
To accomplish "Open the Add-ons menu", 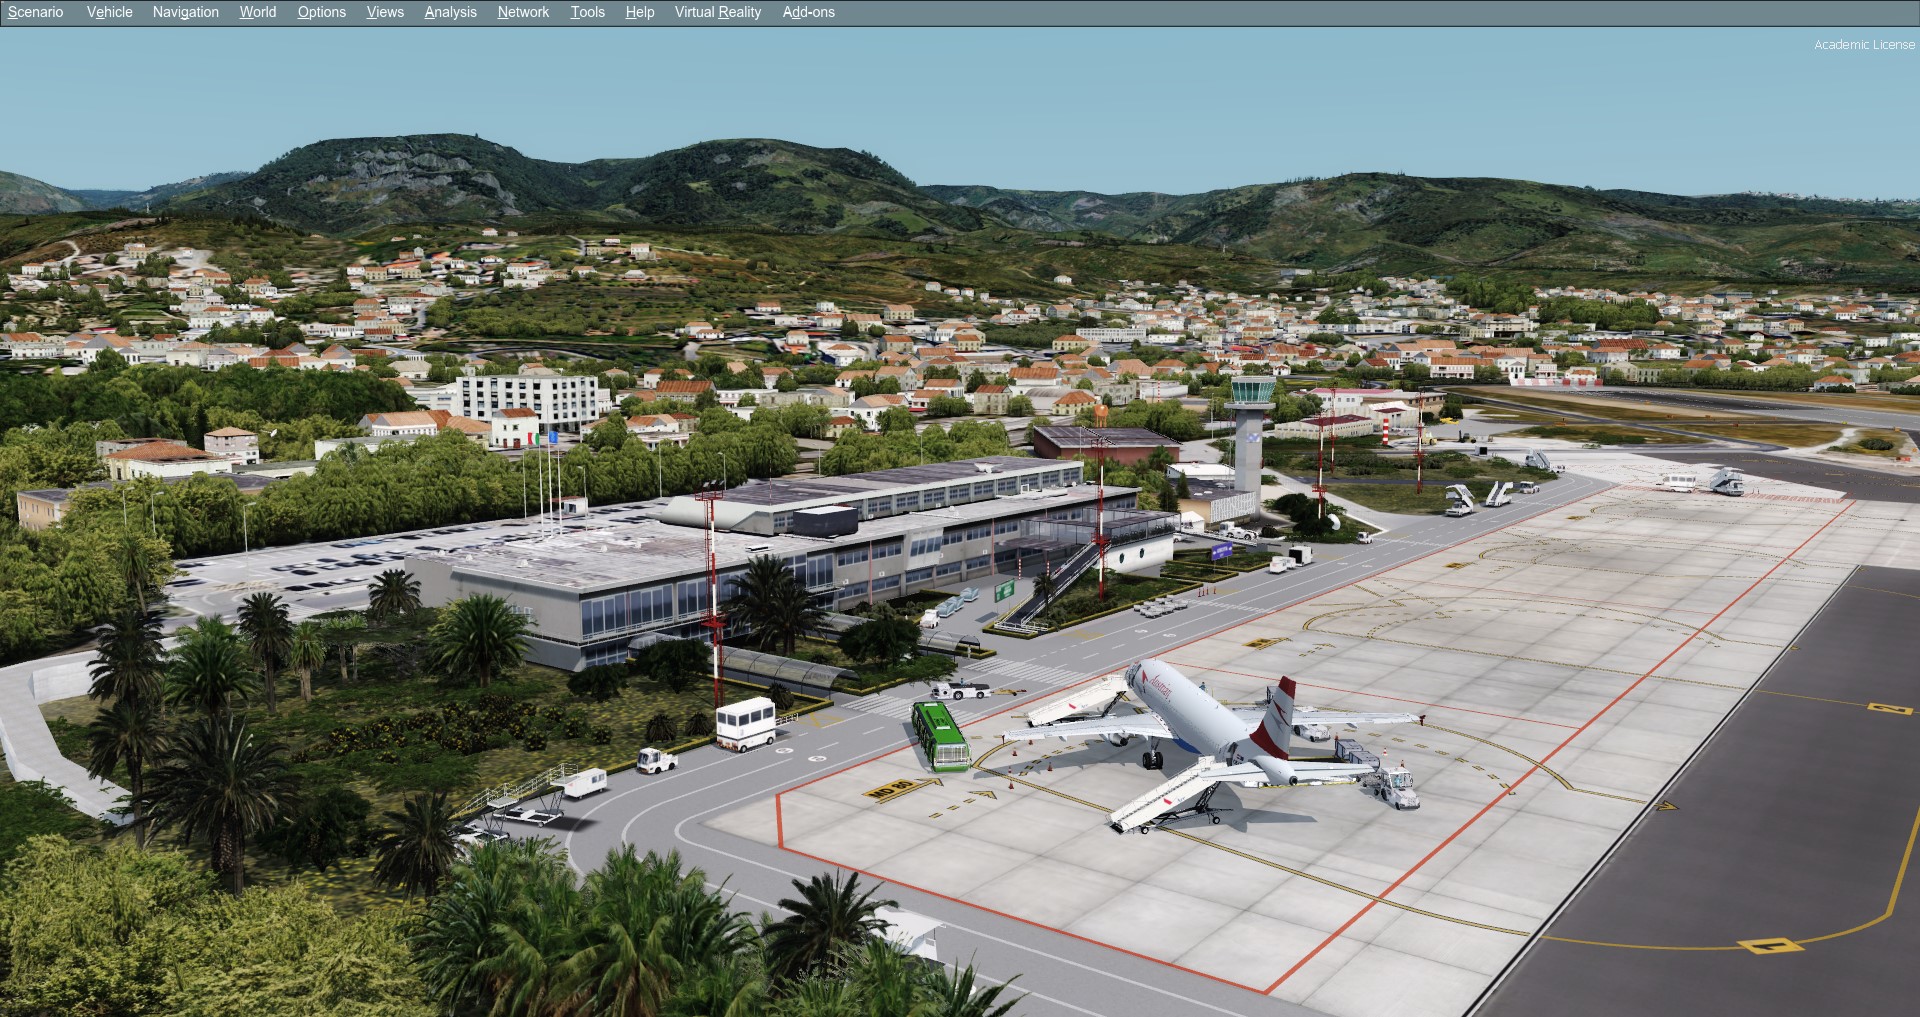I will pyautogui.click(x=809, y=12).
